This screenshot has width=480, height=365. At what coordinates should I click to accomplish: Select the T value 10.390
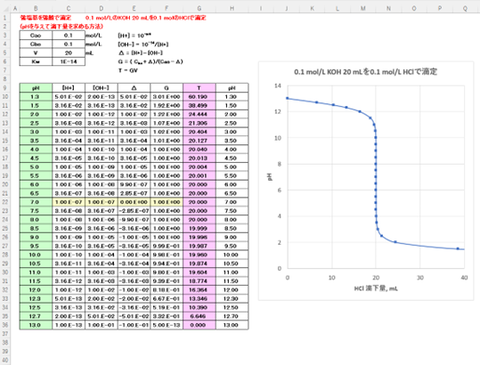point(199,307)
